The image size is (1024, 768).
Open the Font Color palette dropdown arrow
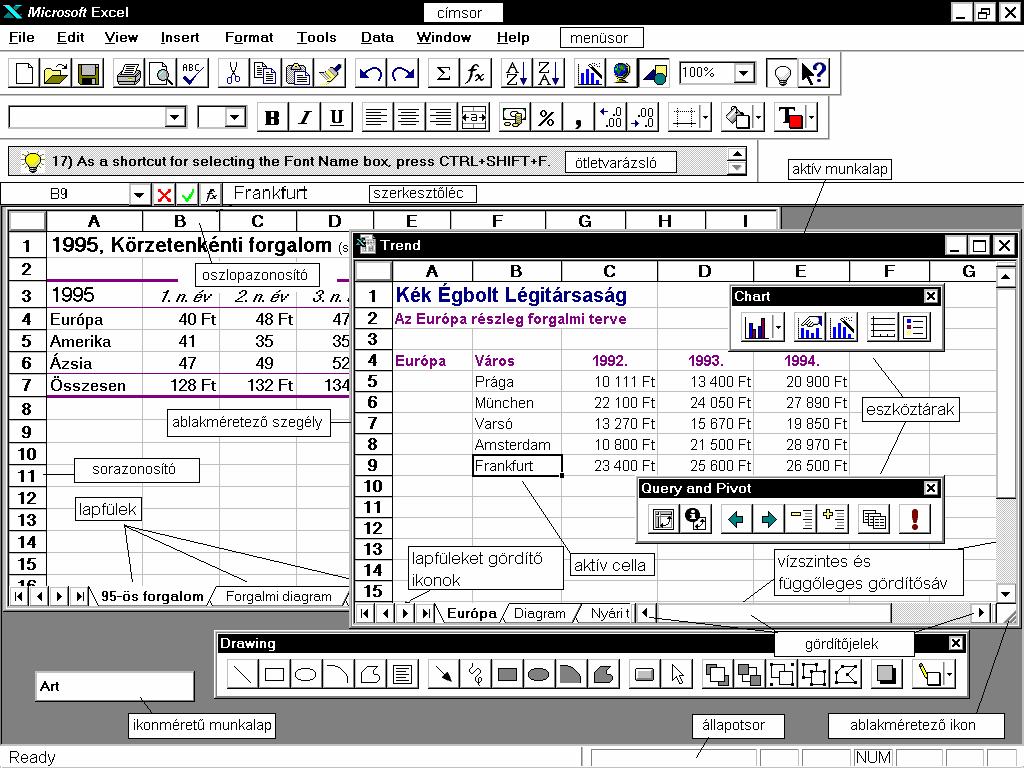click(x=811, y=118)
